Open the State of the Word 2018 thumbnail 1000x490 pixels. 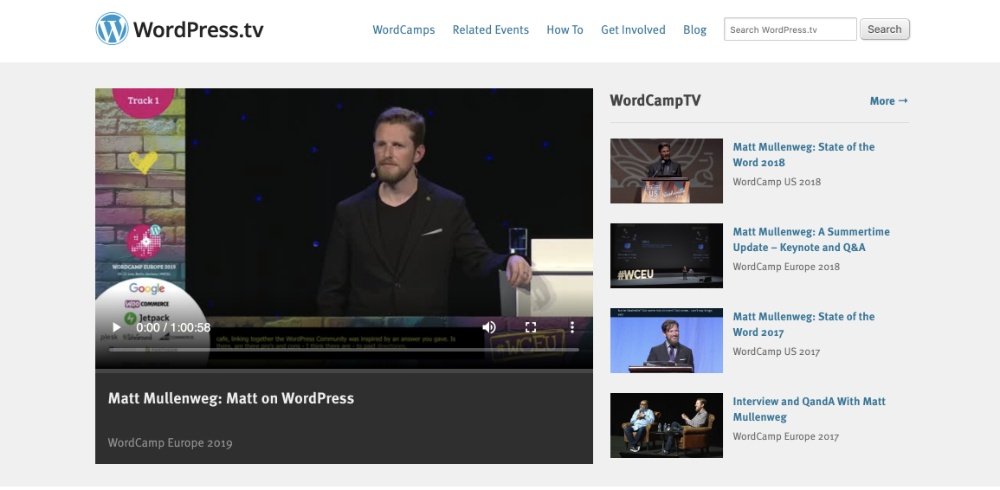click(x=666, y=171)
